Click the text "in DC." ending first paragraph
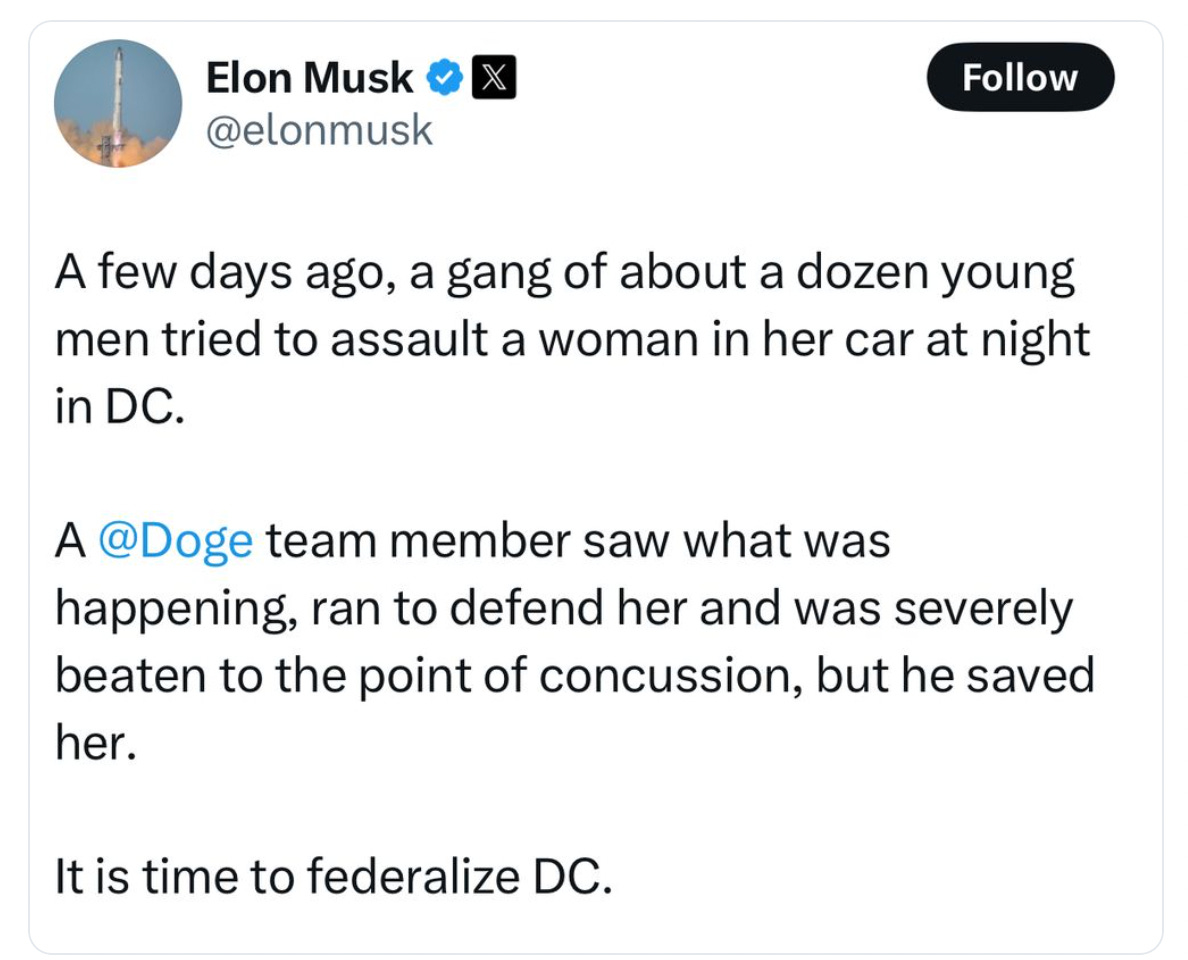This screenshot has width=1188, height=960. tap(119, 410)
